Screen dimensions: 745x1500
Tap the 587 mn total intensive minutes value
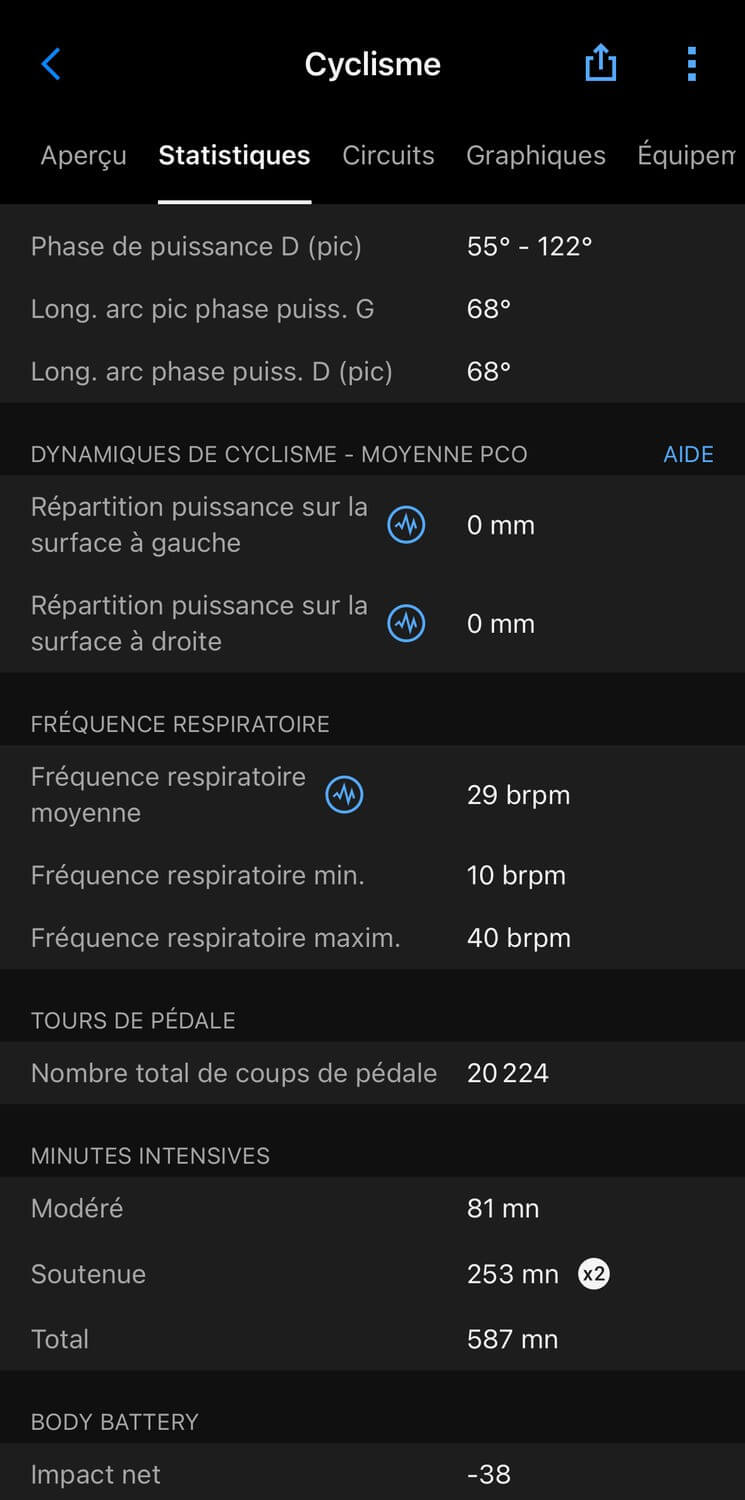point(512,1339)
